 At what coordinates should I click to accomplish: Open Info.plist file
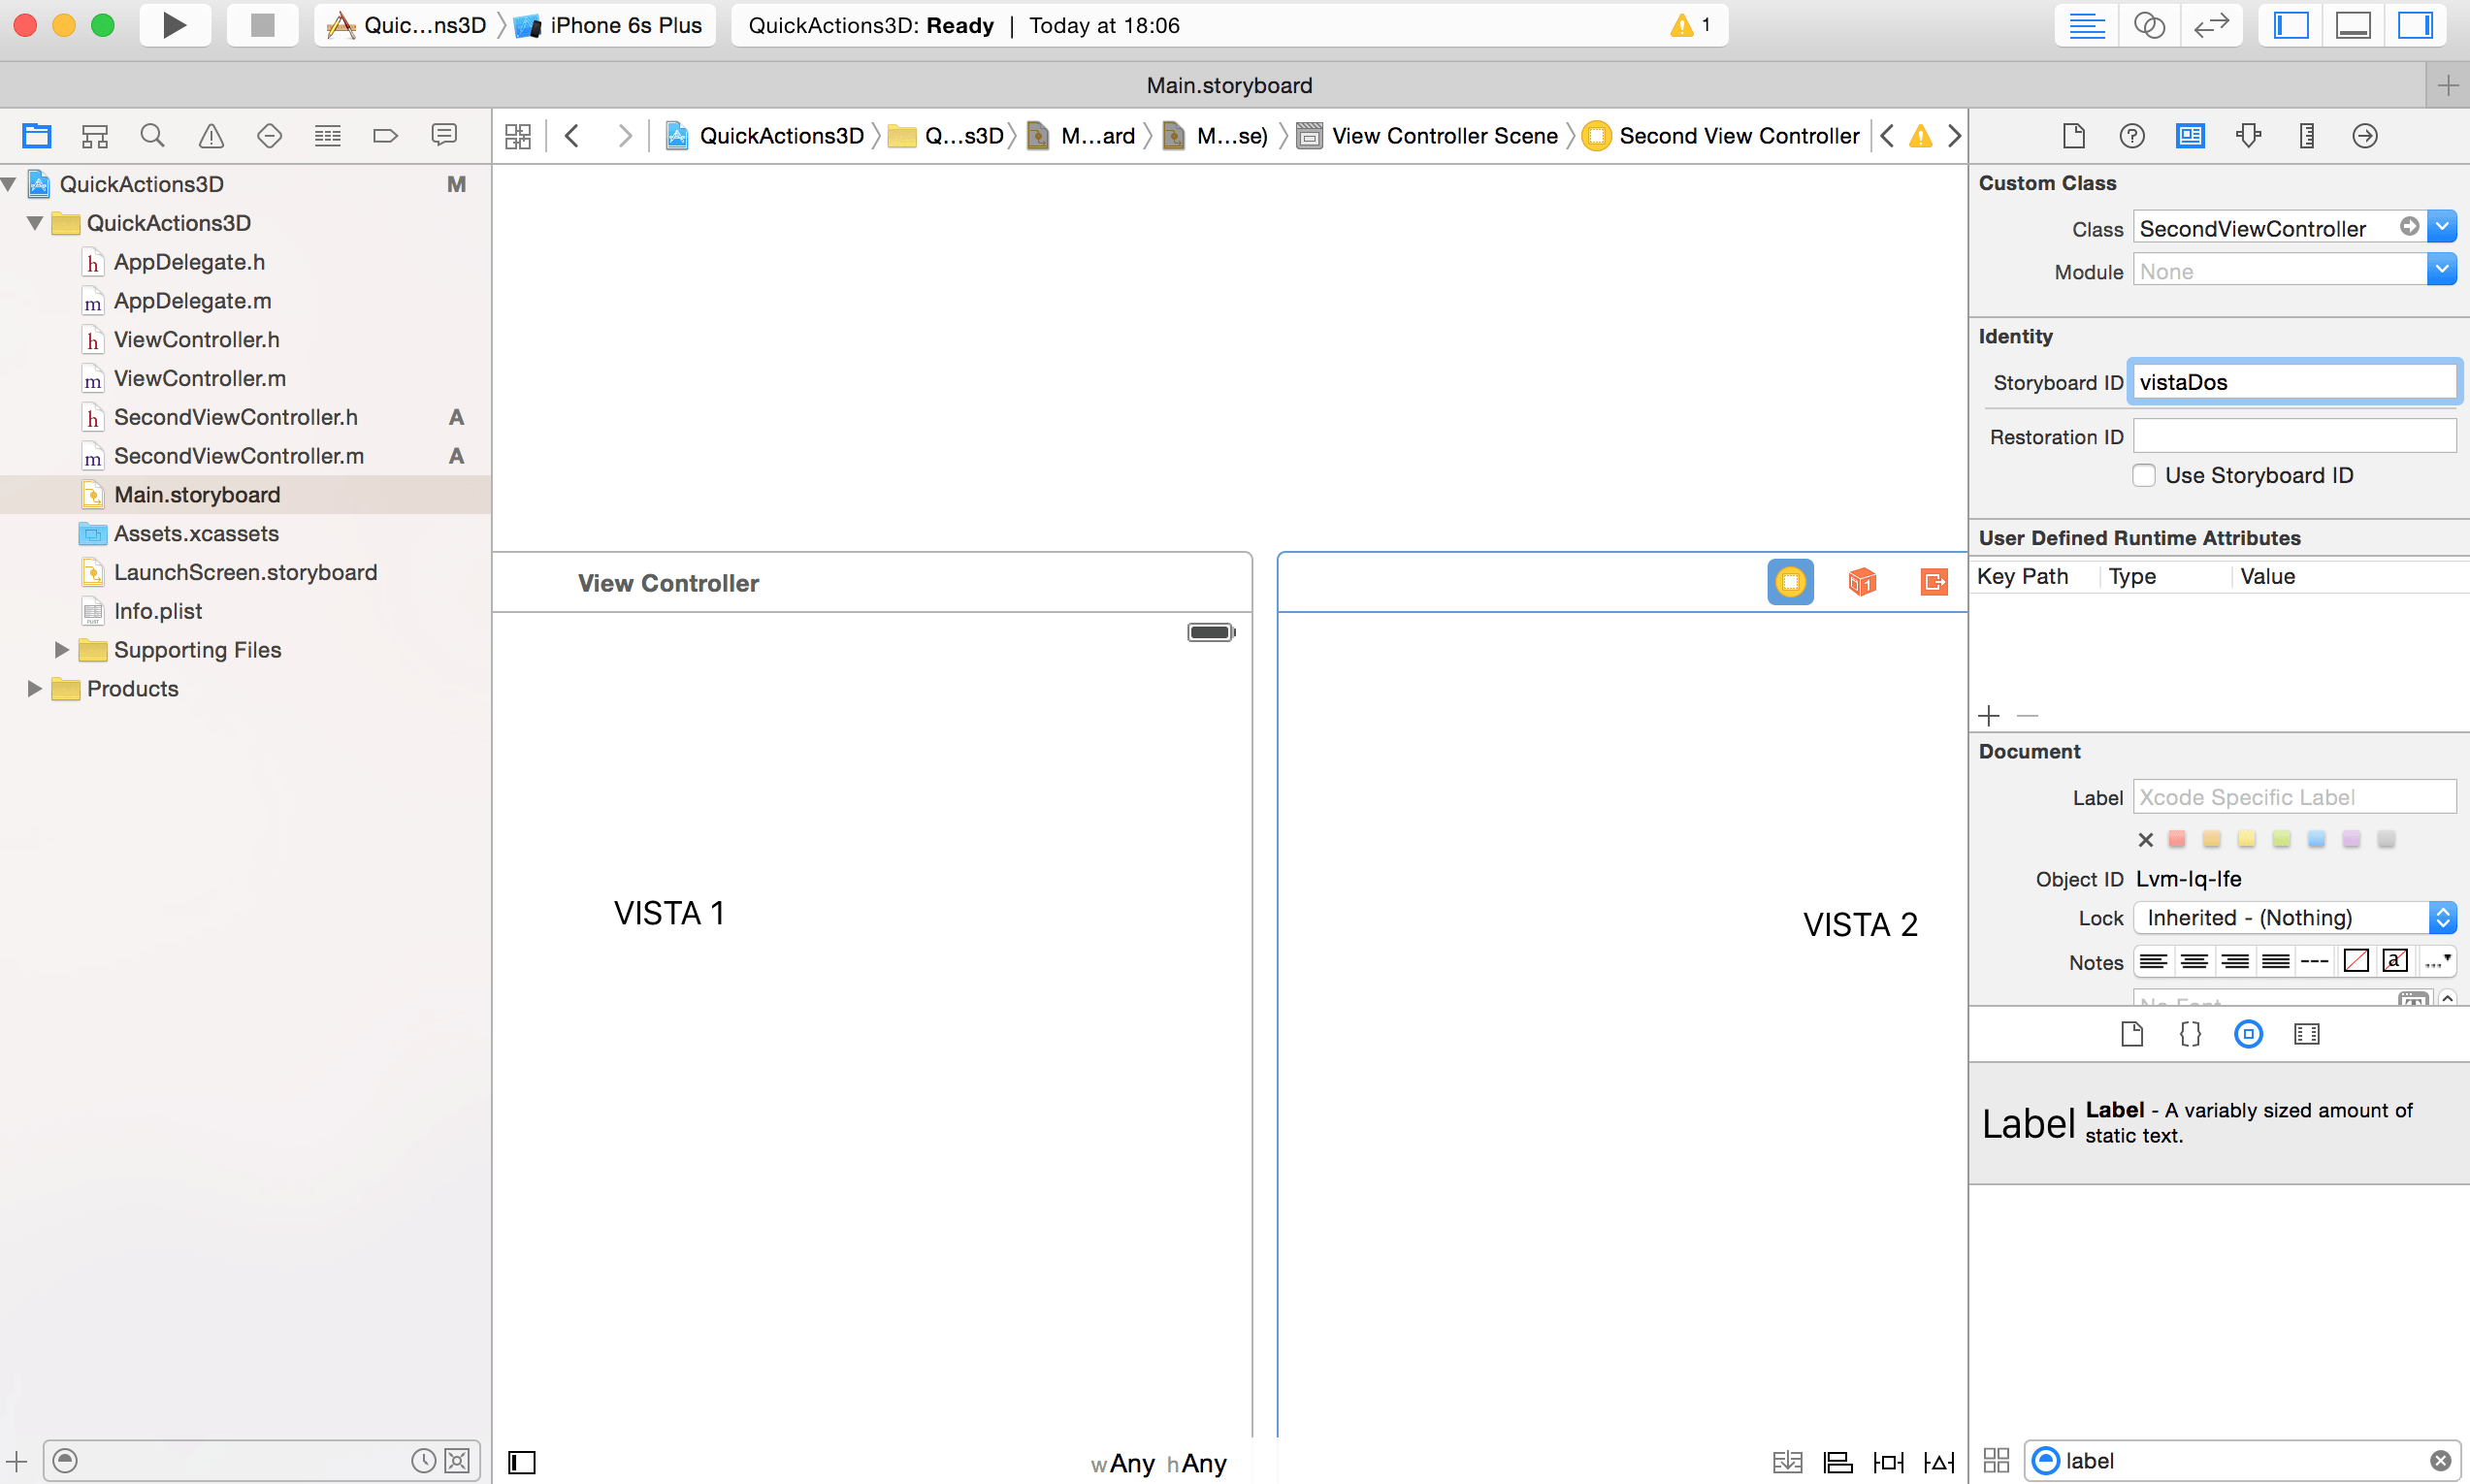158,611
